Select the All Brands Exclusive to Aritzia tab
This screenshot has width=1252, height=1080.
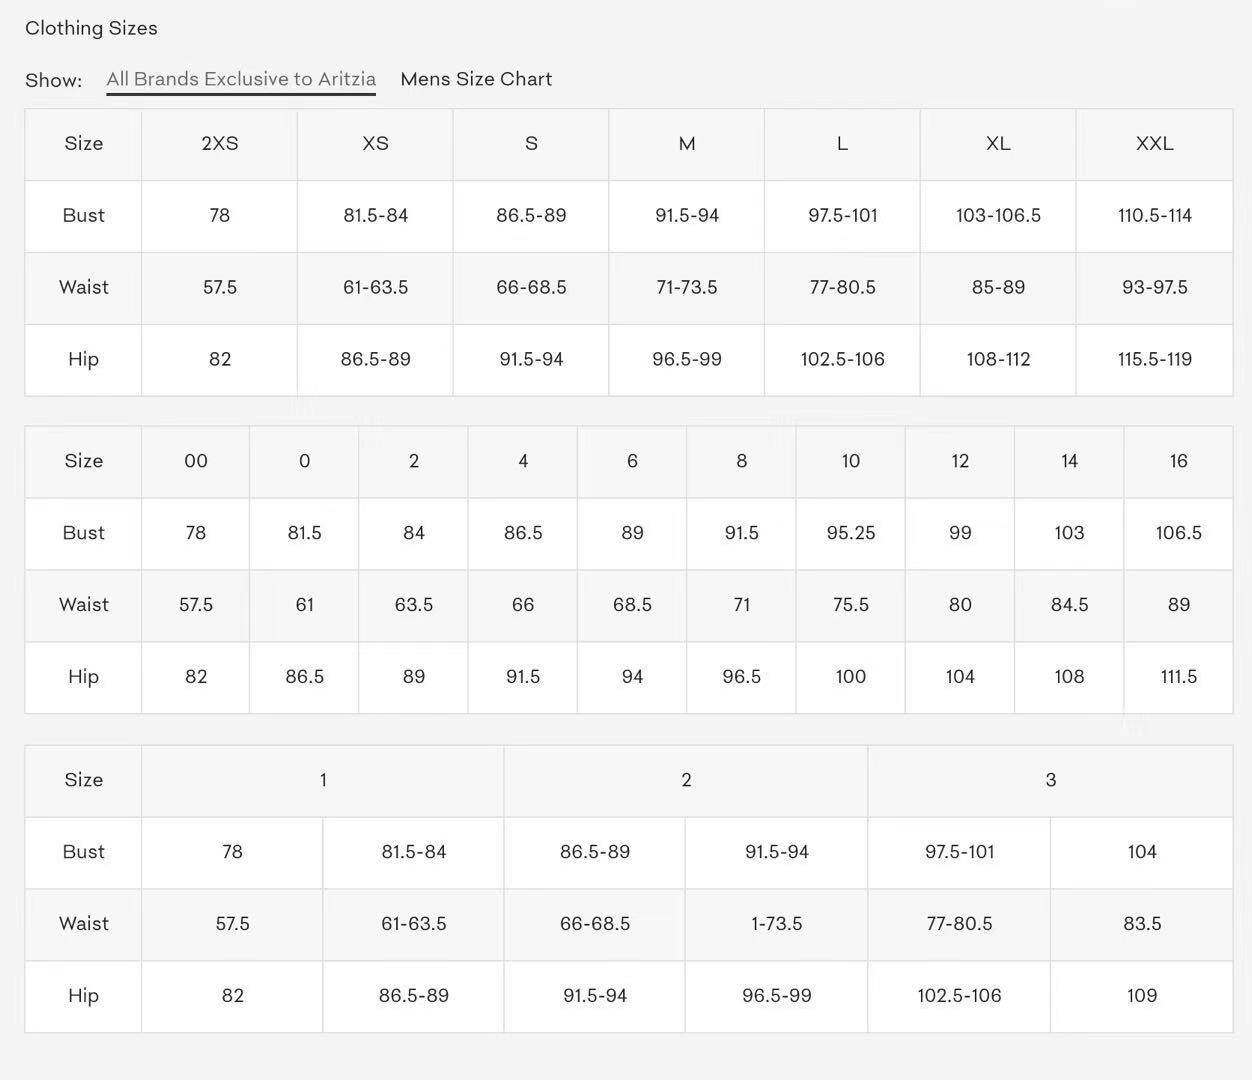pos(241,79)
